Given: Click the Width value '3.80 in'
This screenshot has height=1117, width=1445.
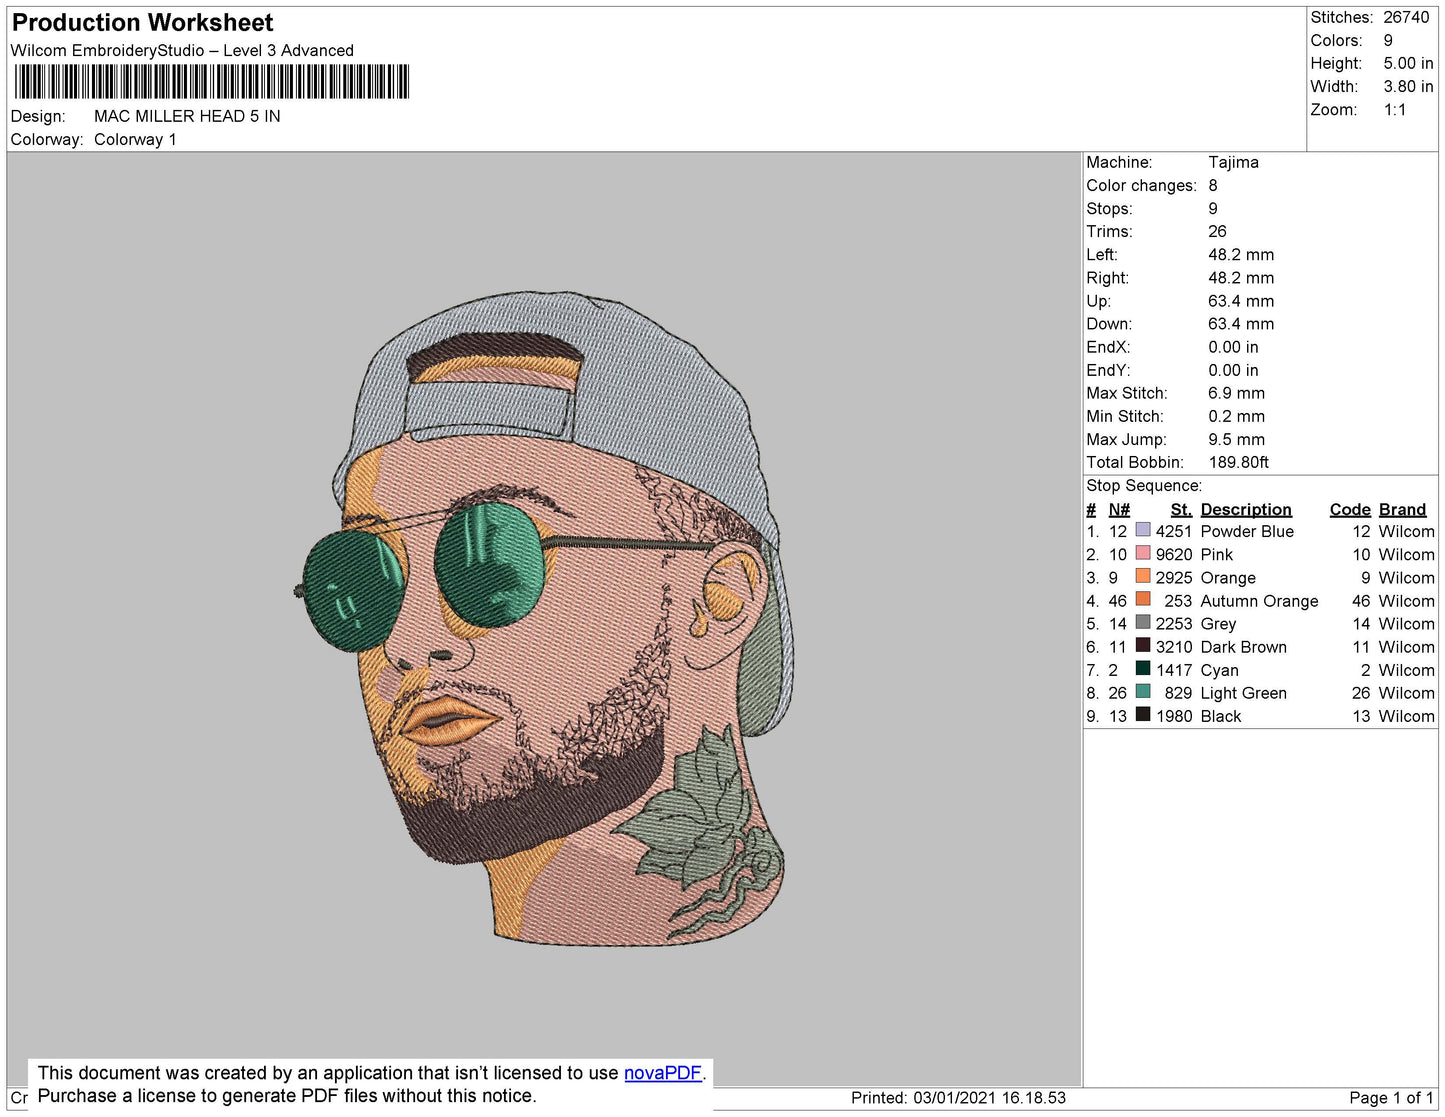Looking at the screenshot, I should (1408, 87).
